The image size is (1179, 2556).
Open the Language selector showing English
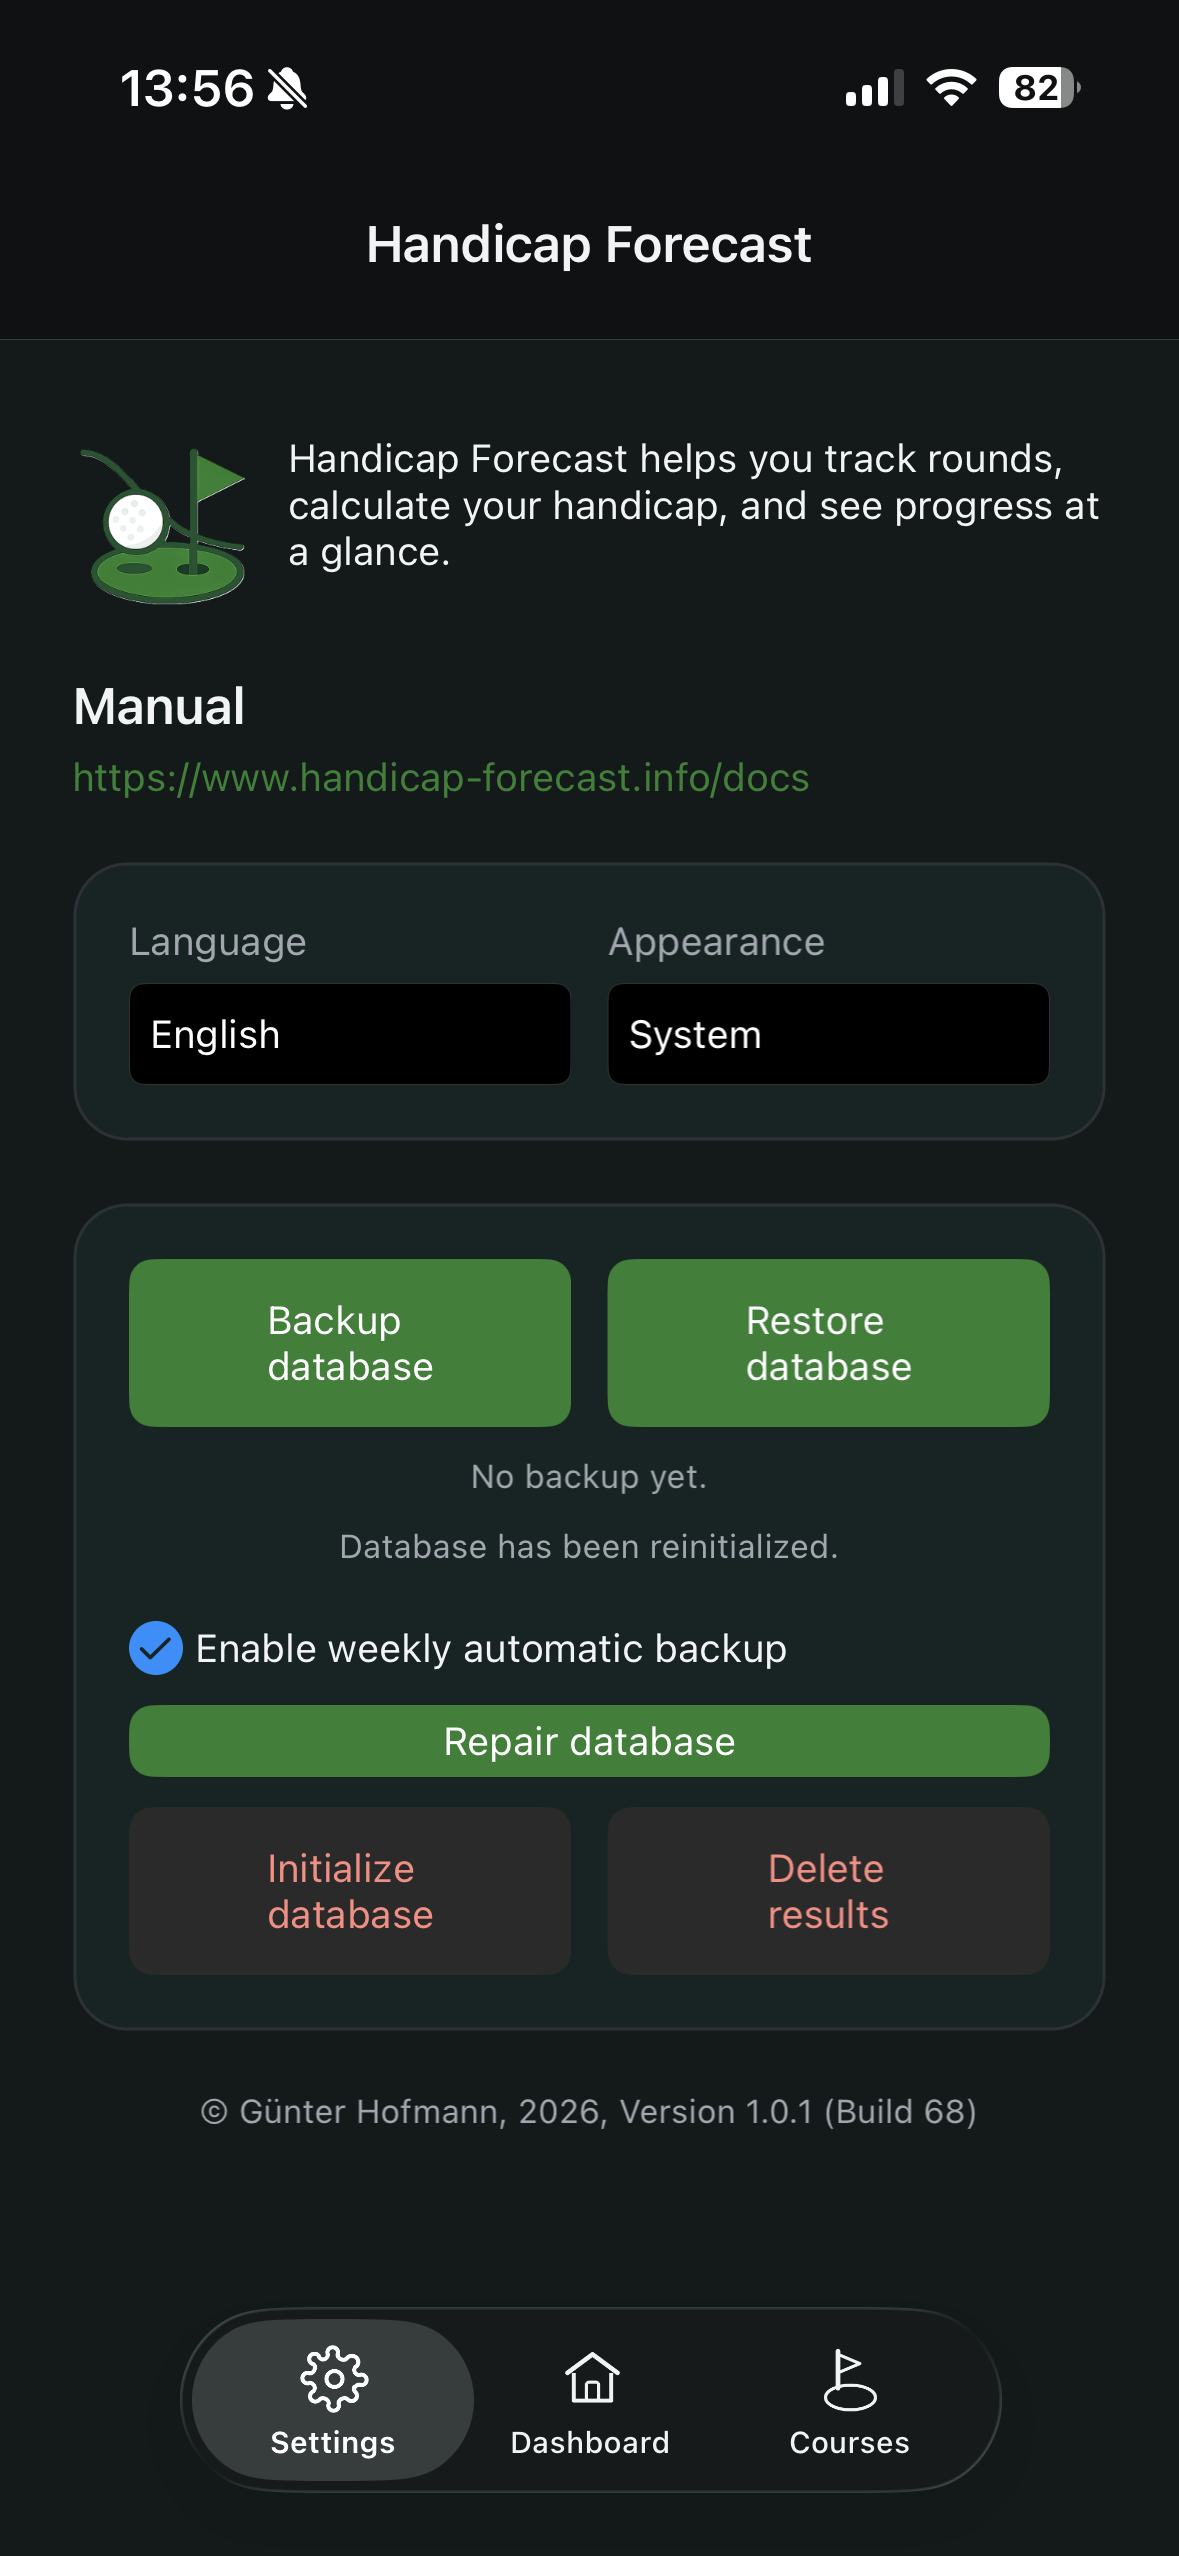coord(350,1033)
